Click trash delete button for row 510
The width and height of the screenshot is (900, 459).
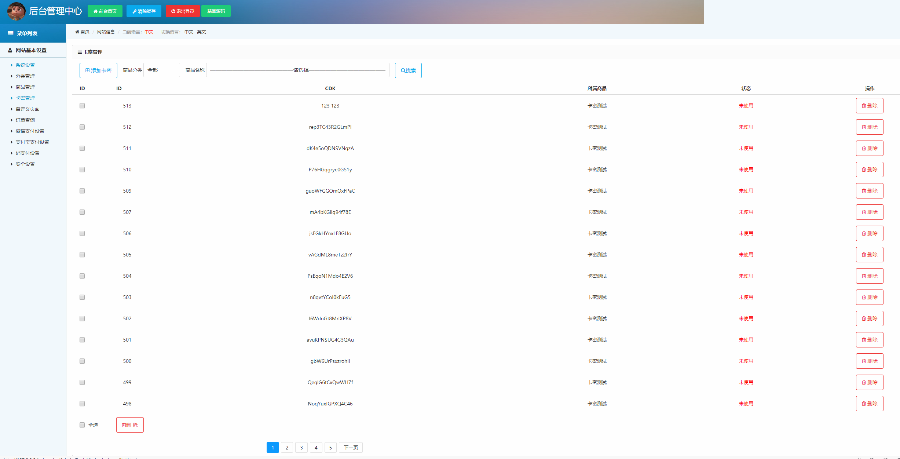pyautogui.click(x=870, y=169)
